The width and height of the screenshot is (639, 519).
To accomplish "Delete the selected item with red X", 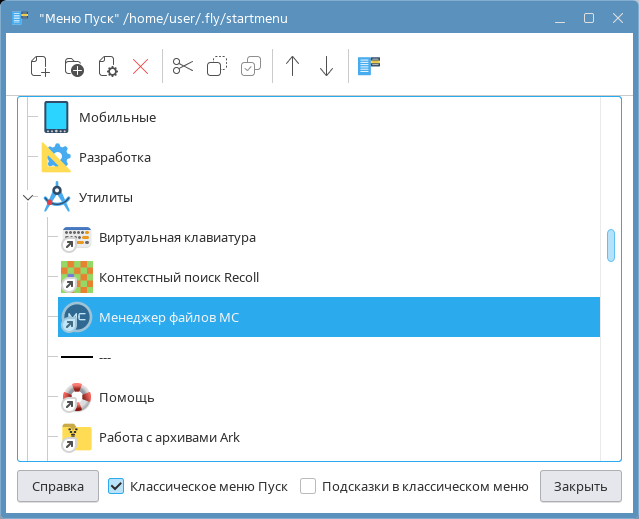I will 140,67.
